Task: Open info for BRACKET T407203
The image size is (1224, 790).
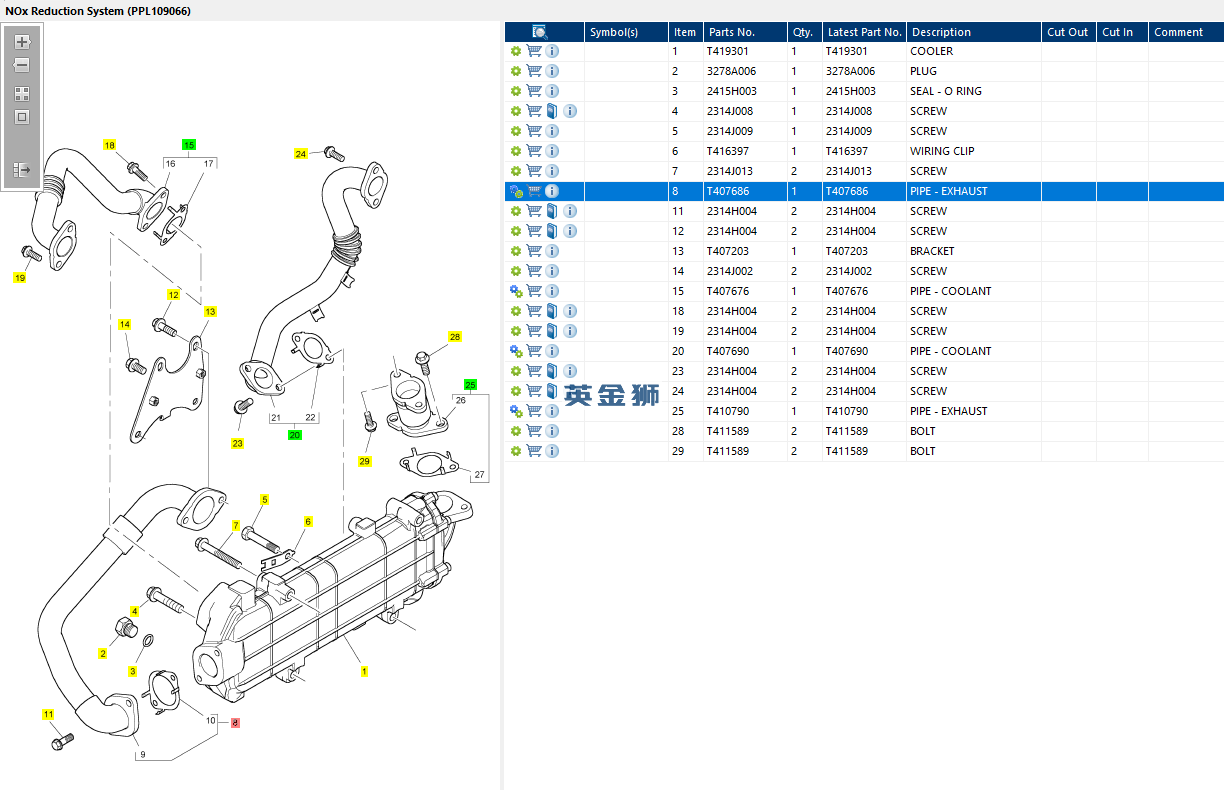Action: [552, 251]
